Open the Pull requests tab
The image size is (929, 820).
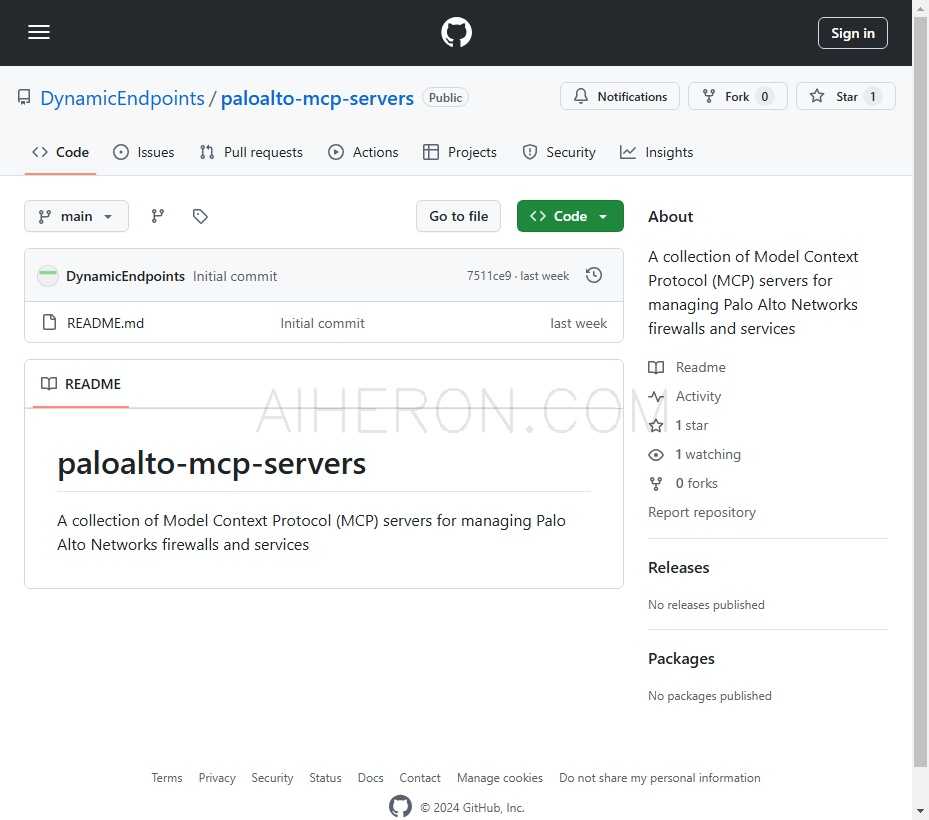click(x=251, y=152)
